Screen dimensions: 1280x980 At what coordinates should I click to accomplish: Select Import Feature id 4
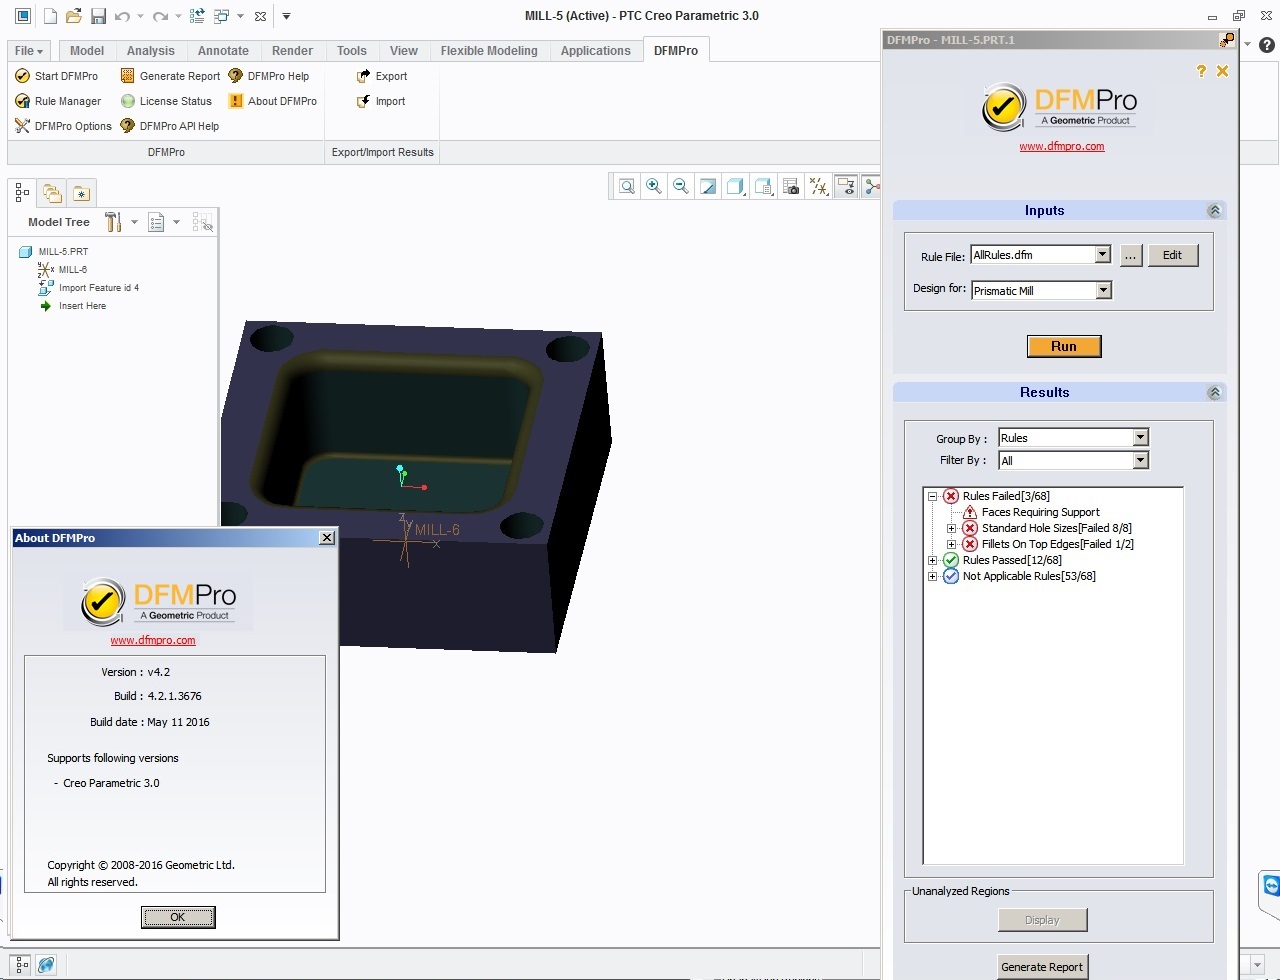[x=99, y=288]
